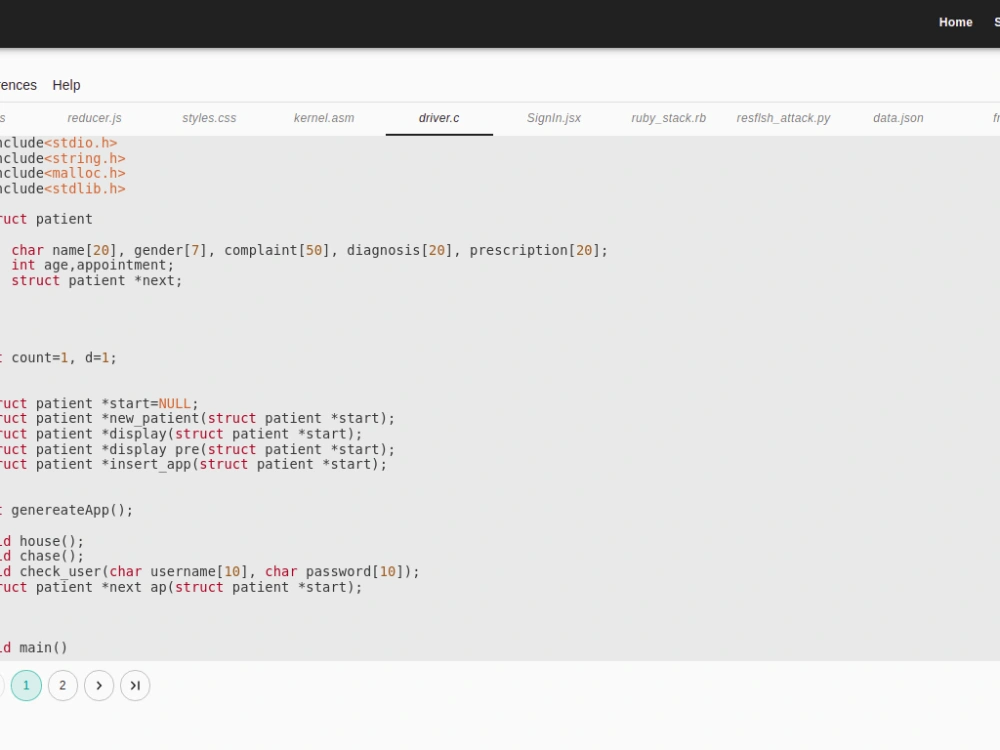This screenshot has height=750, width=1000.
Task: Click the '*new_patient' prototype line
Action: (x=197, y=418)
